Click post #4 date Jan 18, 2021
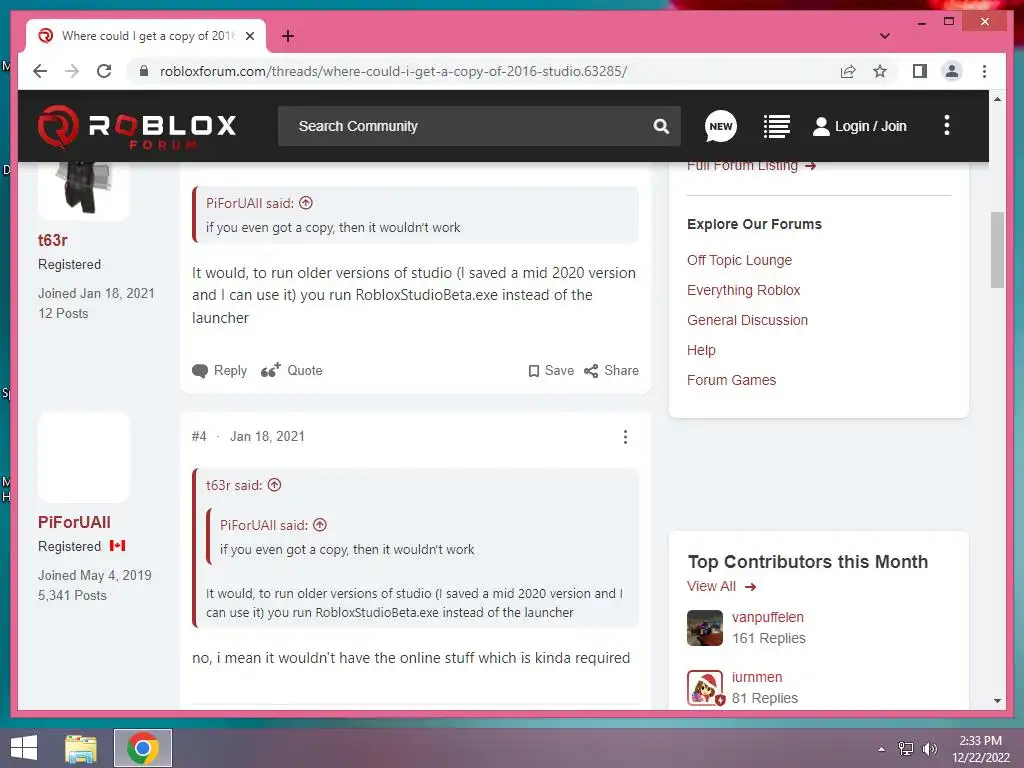 coord(267,436)
